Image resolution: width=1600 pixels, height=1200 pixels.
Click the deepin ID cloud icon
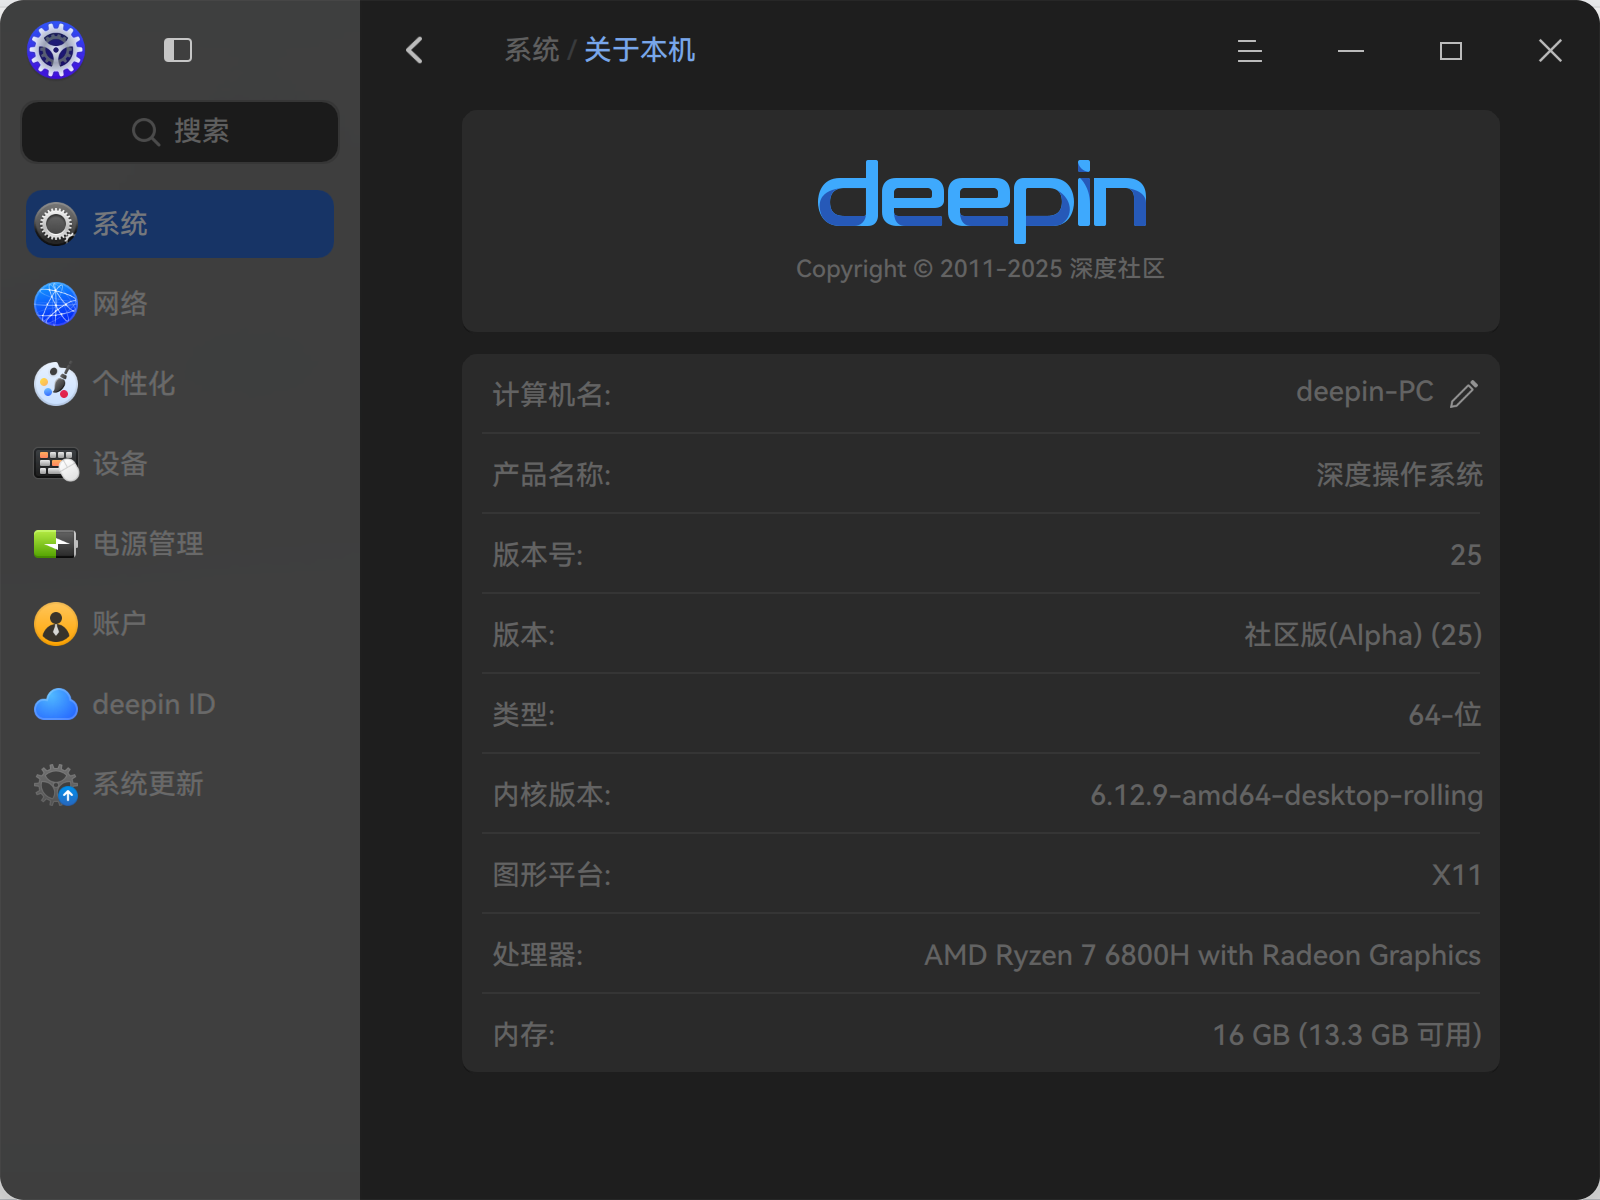pyautogui.click(x=56, y=704)
